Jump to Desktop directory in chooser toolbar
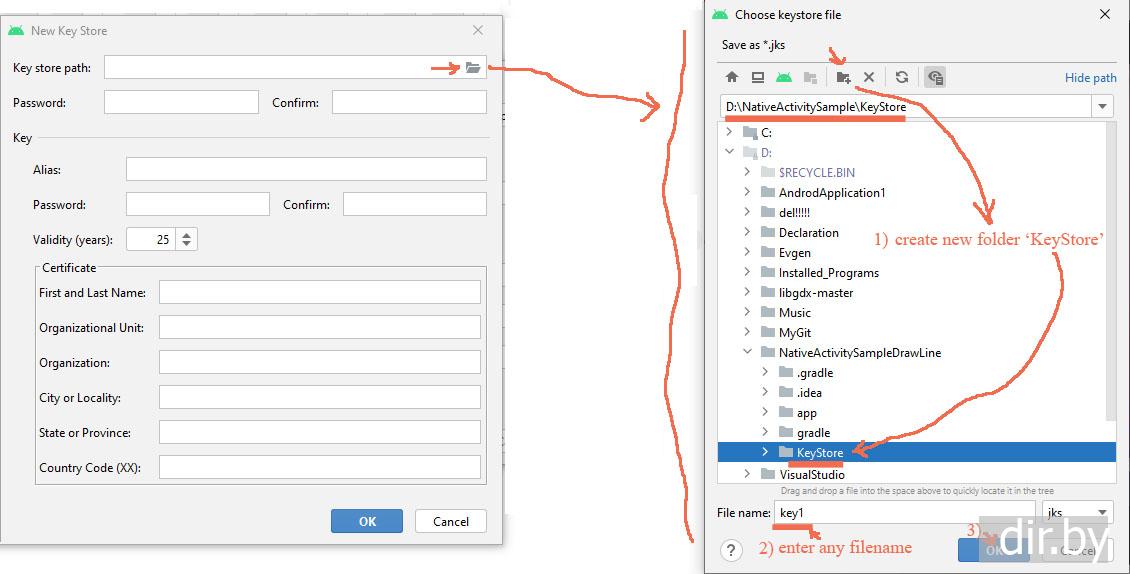 point(757,77)
